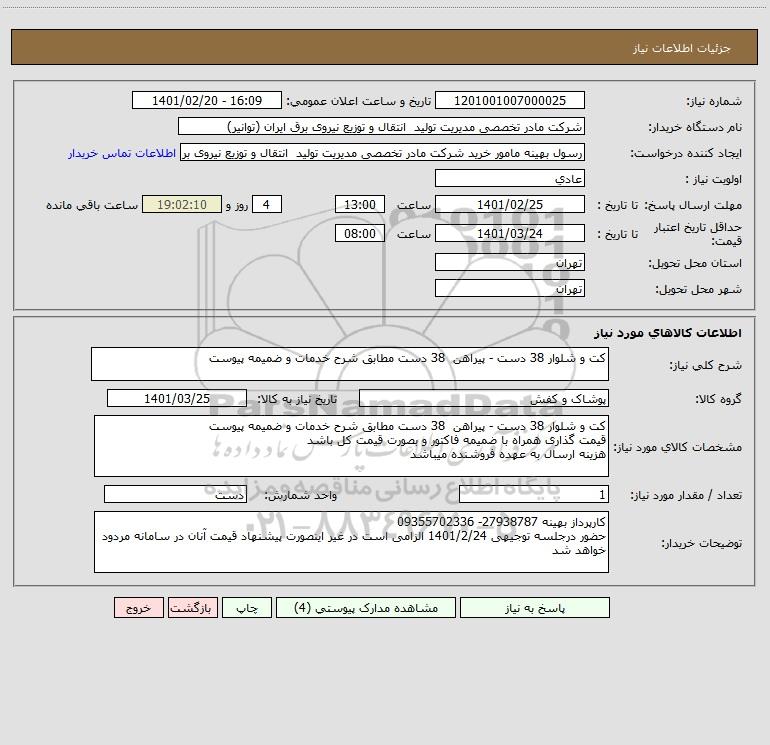
Task: Click the توضیحات خریدار text area
Action: tap(351, 542)
